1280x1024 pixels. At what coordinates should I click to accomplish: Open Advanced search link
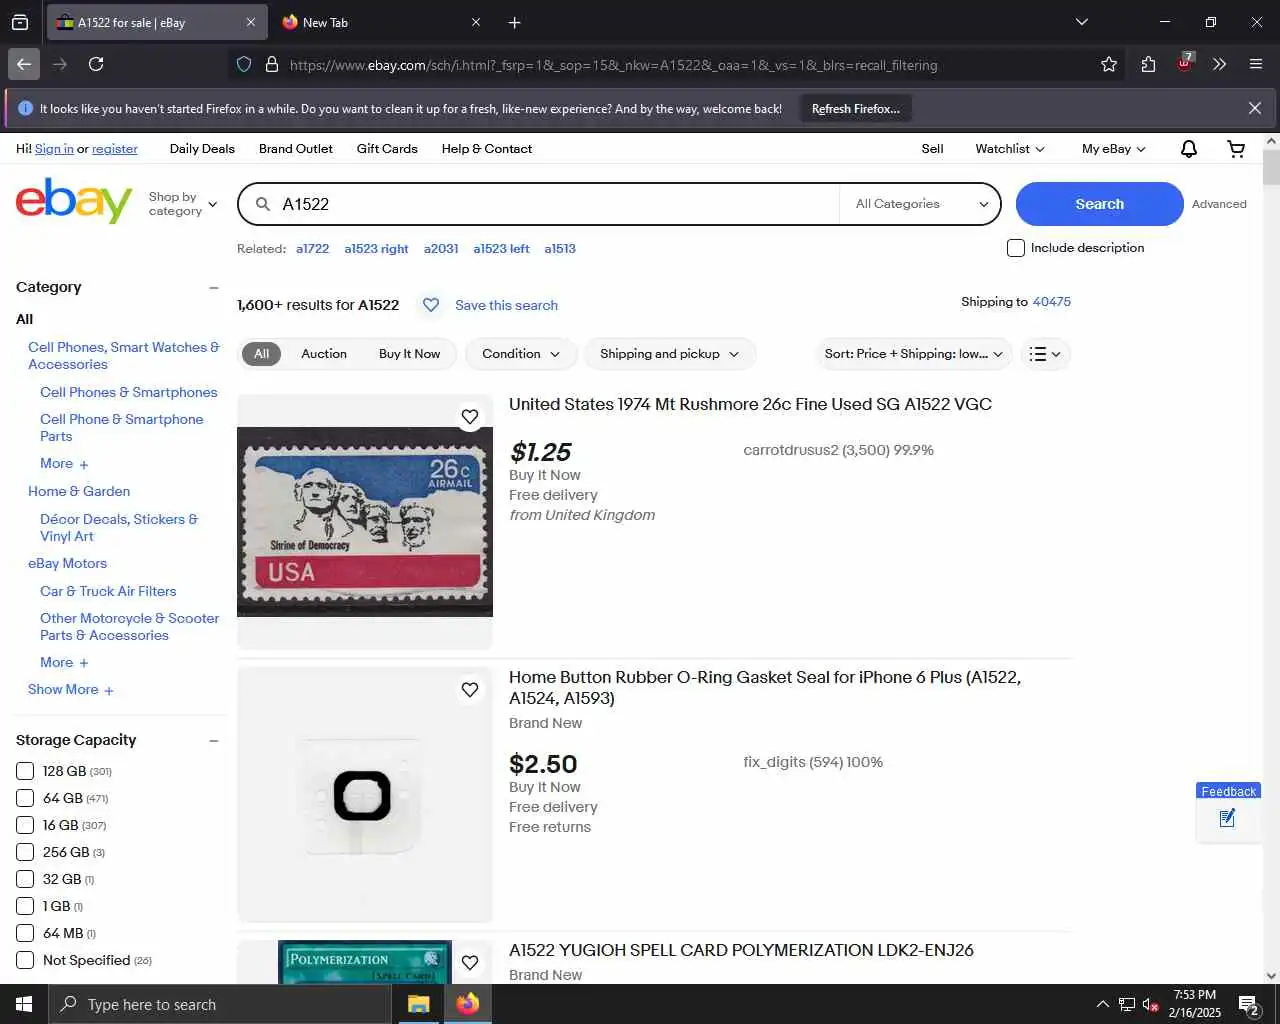coord(1219,204)
